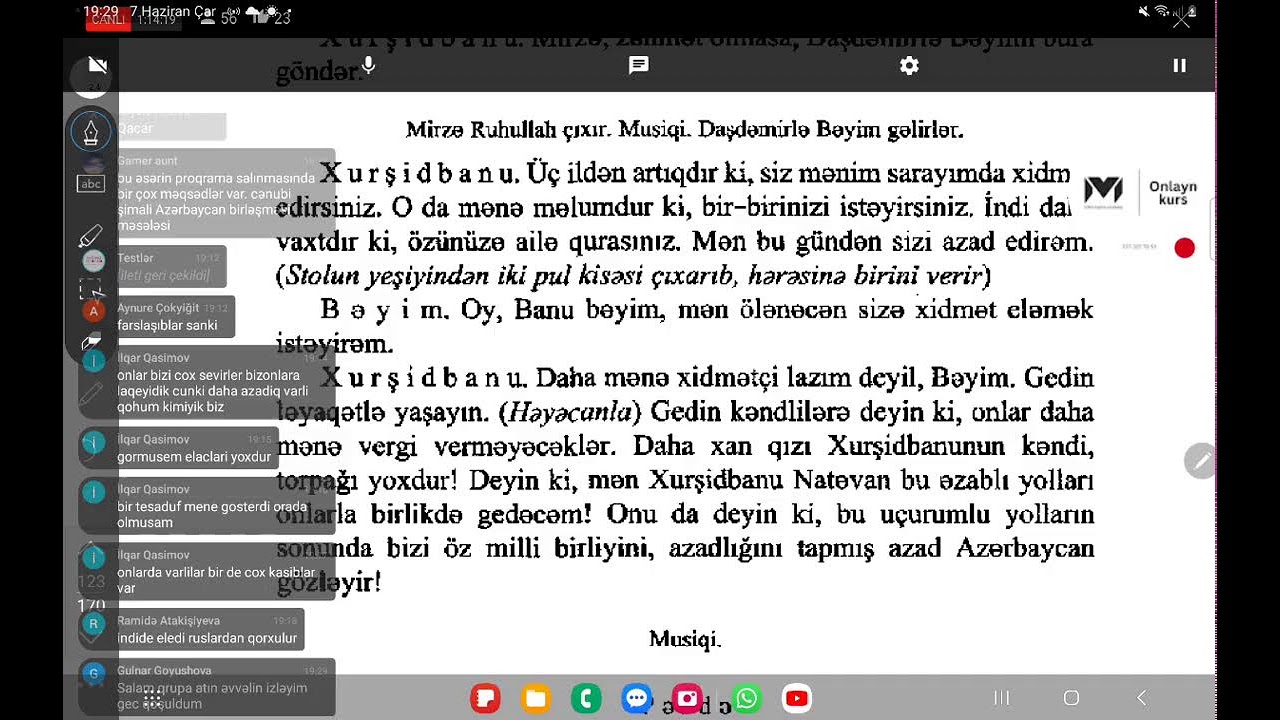This screenshot has height=720, width=1280.
Task: Toggle the microphone in top bar
Action: [x=369, y=65]
